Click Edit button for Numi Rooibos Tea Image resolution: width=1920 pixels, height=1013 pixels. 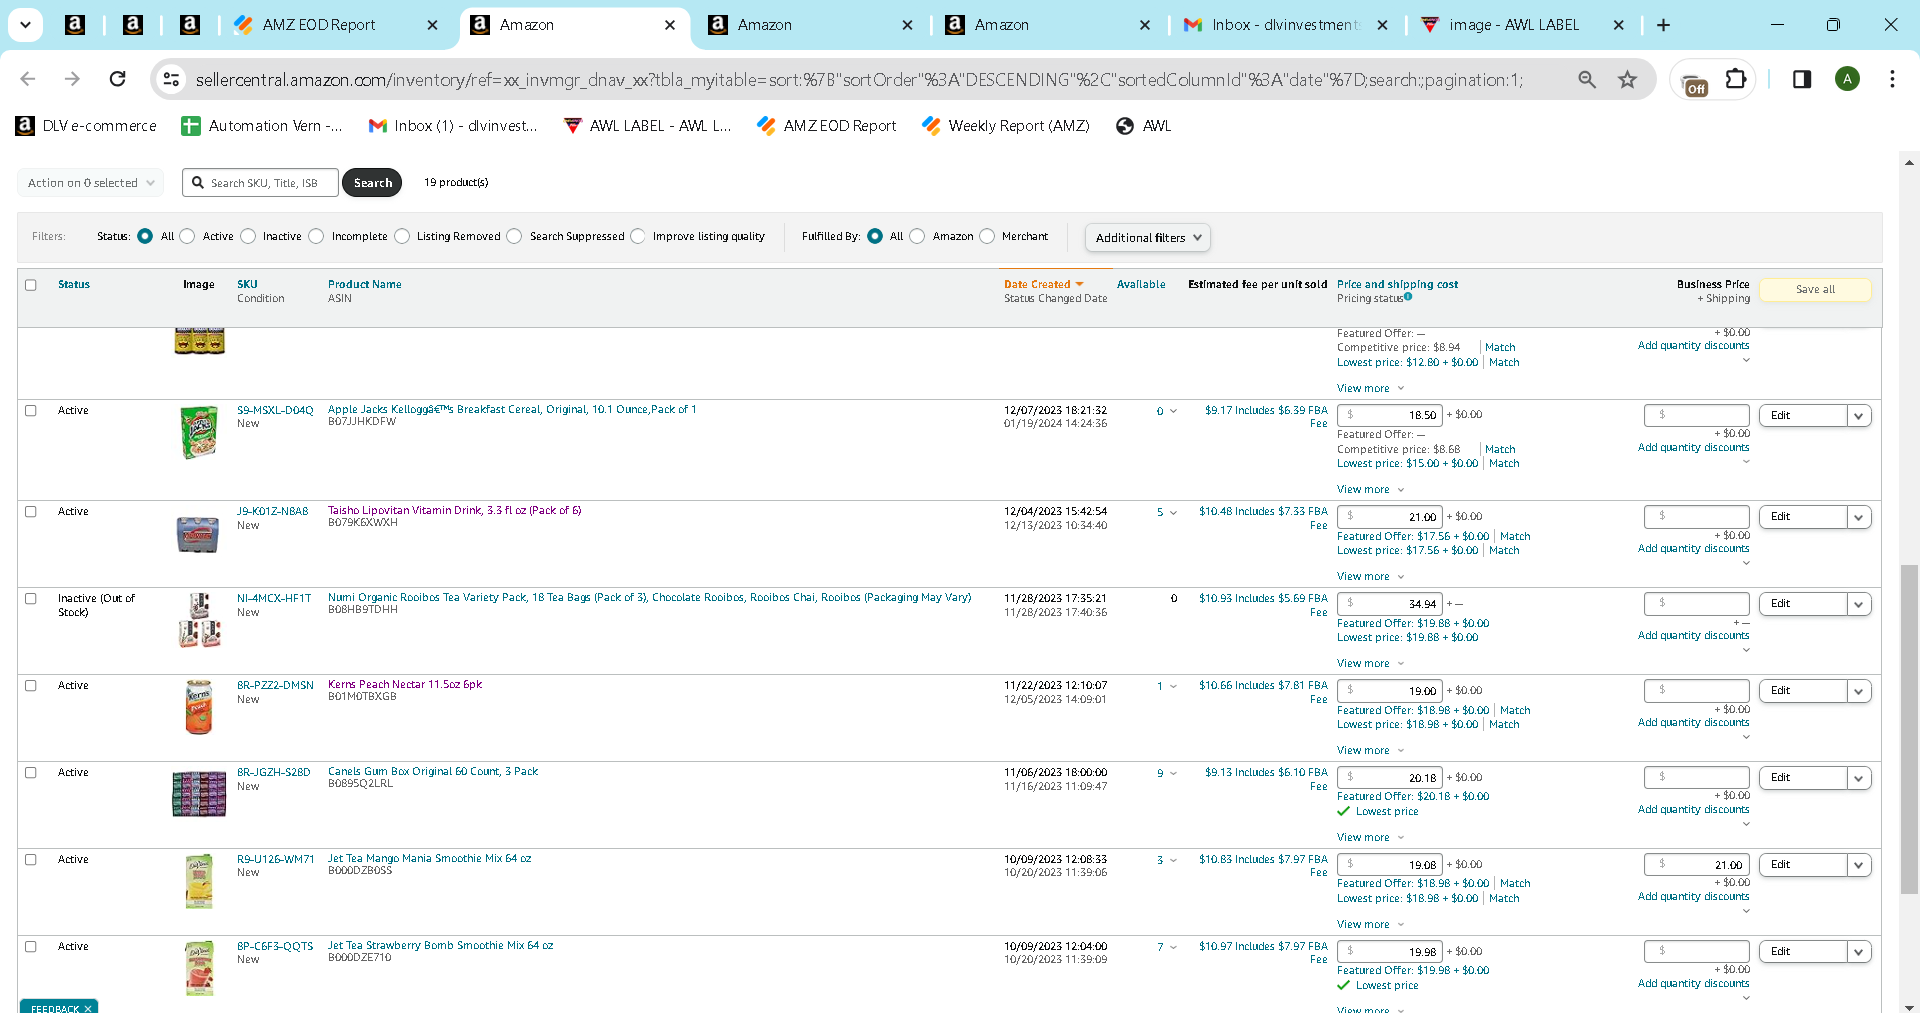[1802, 604]
